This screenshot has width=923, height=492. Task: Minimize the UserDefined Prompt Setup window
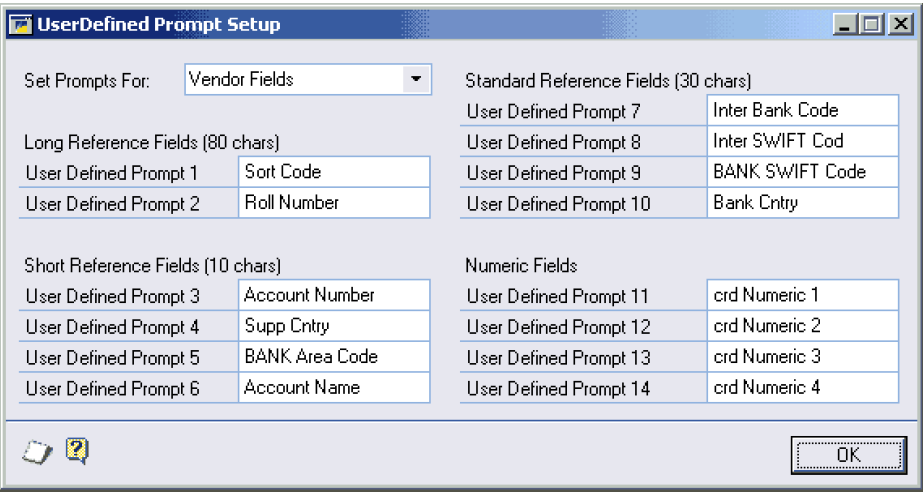click(x=849, y=25)
